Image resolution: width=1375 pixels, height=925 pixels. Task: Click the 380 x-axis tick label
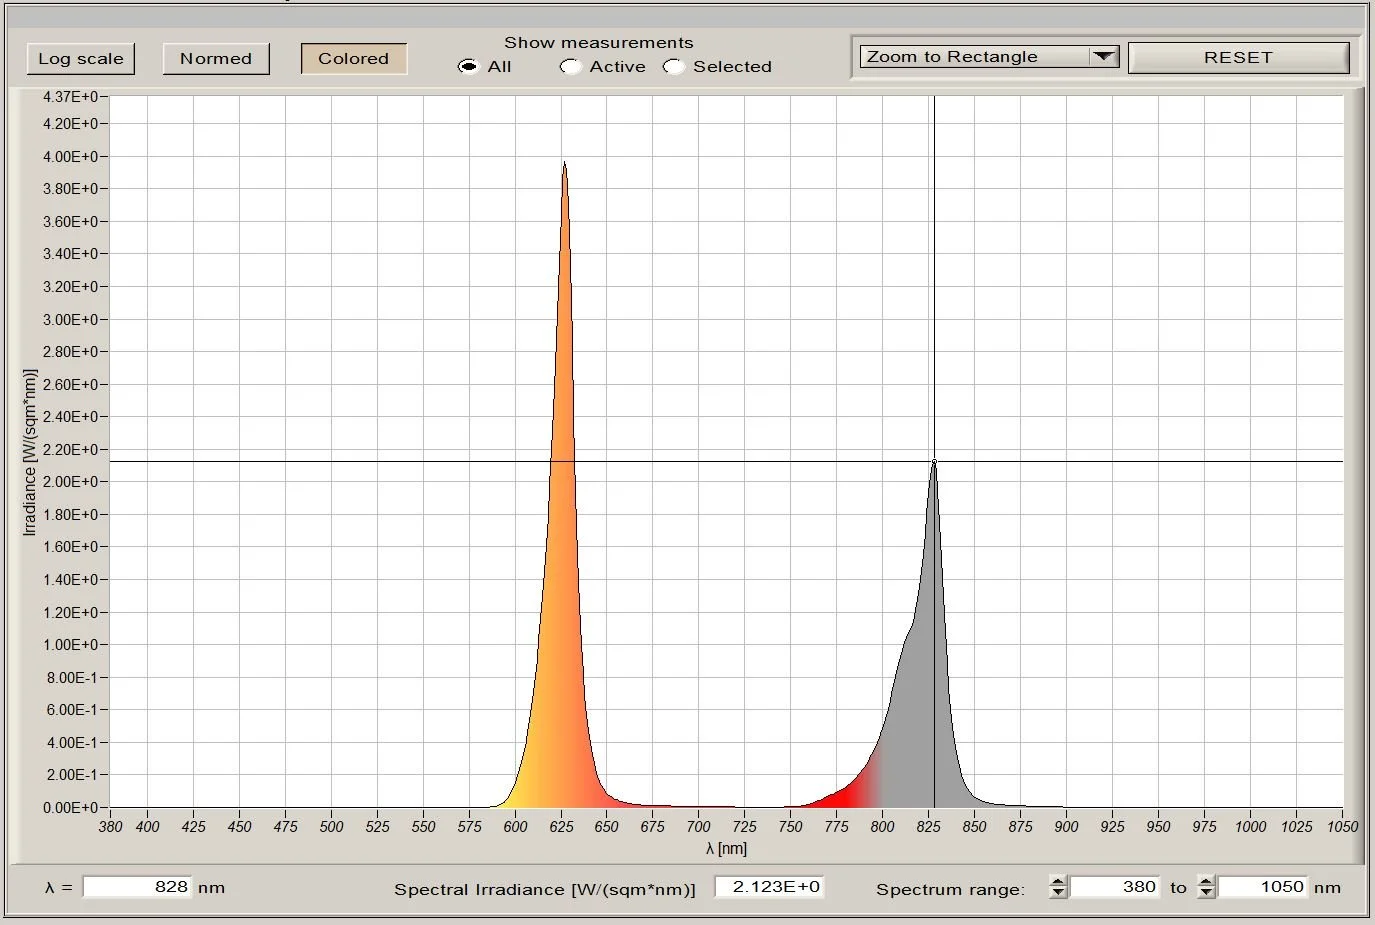(110, 826)
